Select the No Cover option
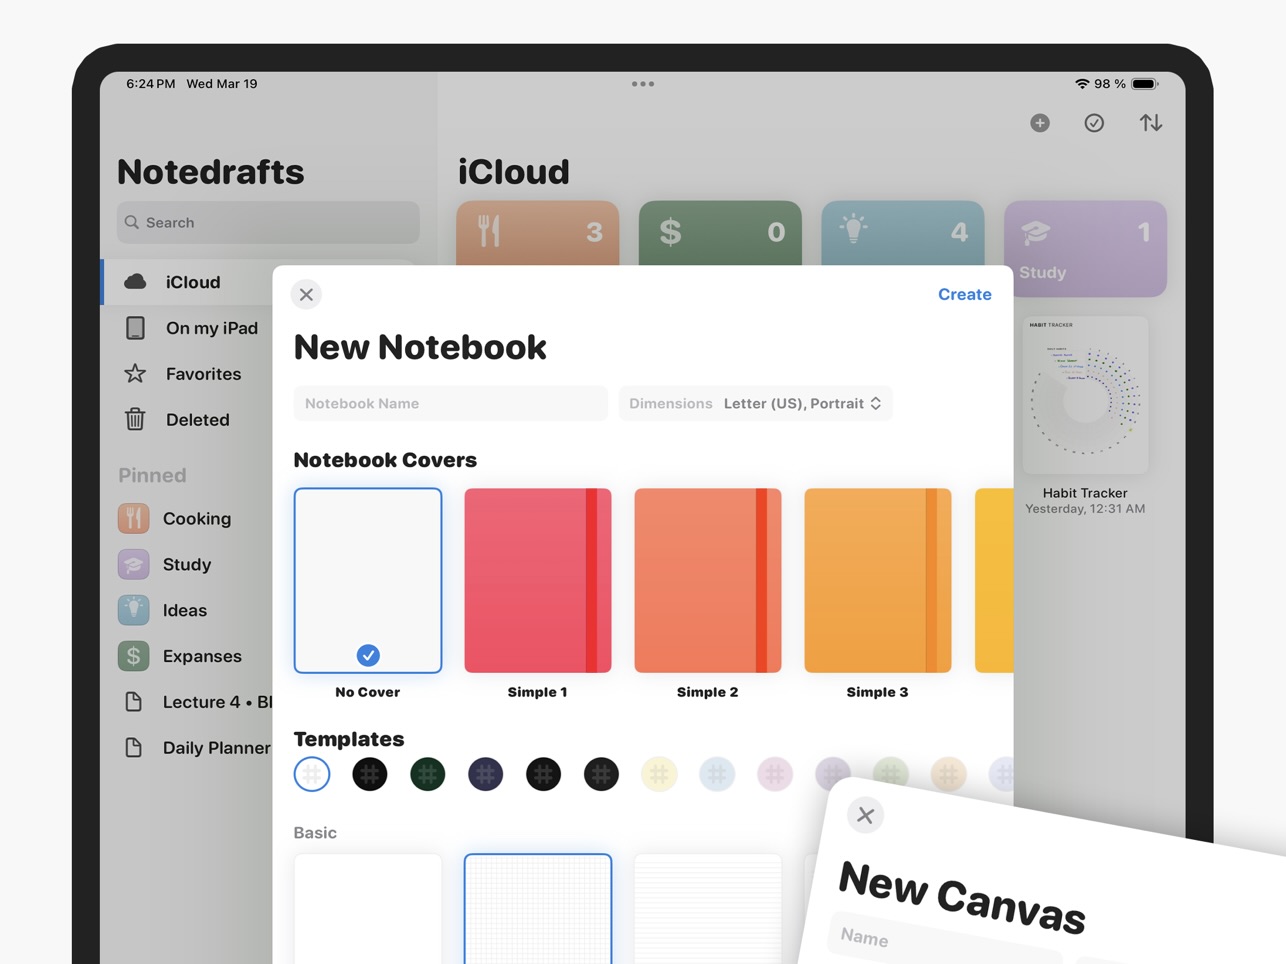Image resolution: width=1286 pixels, height=964 pixels. click(368, 581)
